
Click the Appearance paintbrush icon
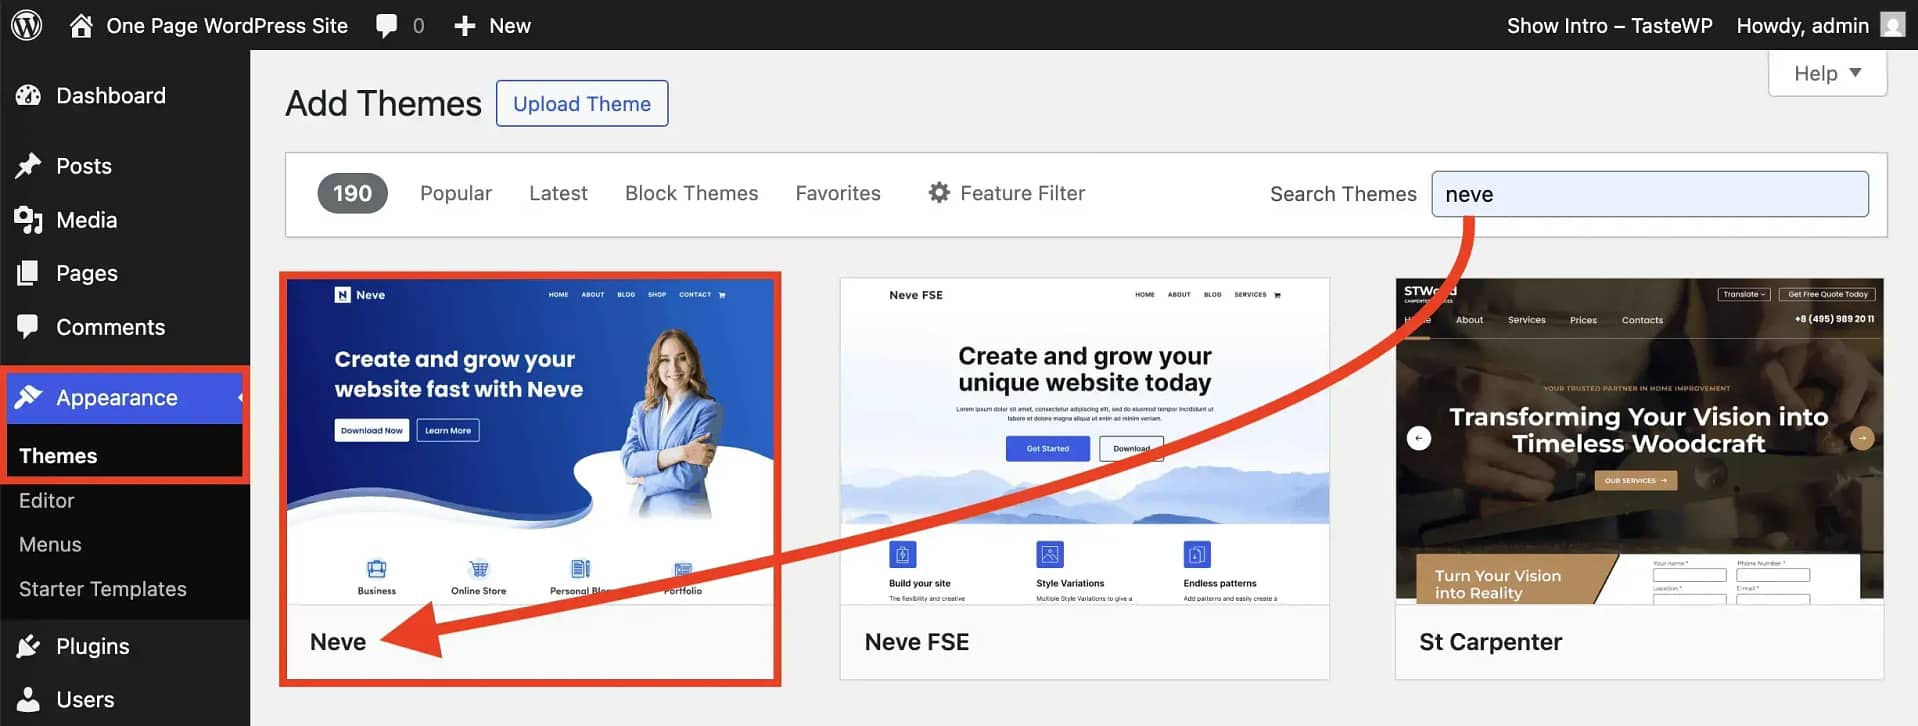coord(28,397)
